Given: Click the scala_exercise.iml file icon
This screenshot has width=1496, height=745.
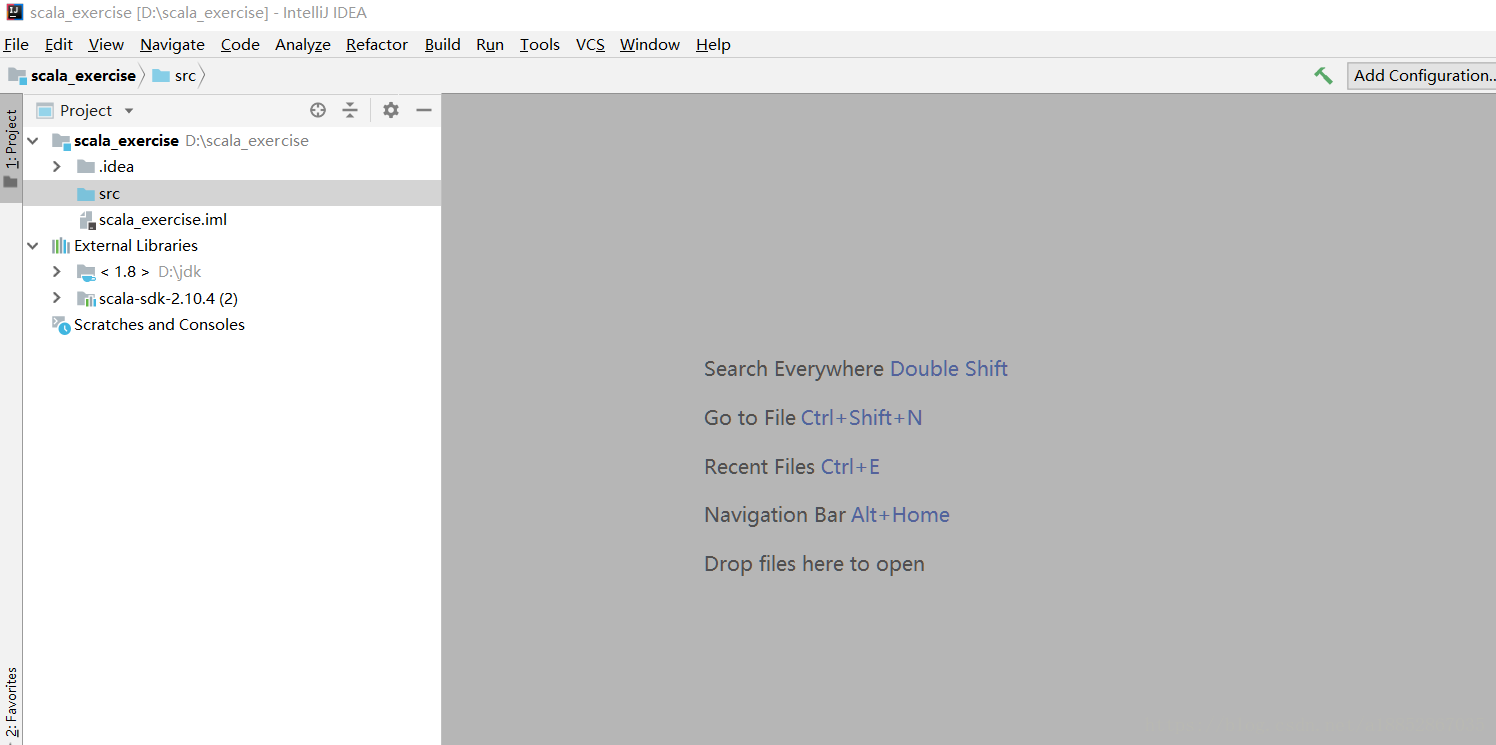Looking at the screenshot, I should pyautogui.click(x=87, y=220).
